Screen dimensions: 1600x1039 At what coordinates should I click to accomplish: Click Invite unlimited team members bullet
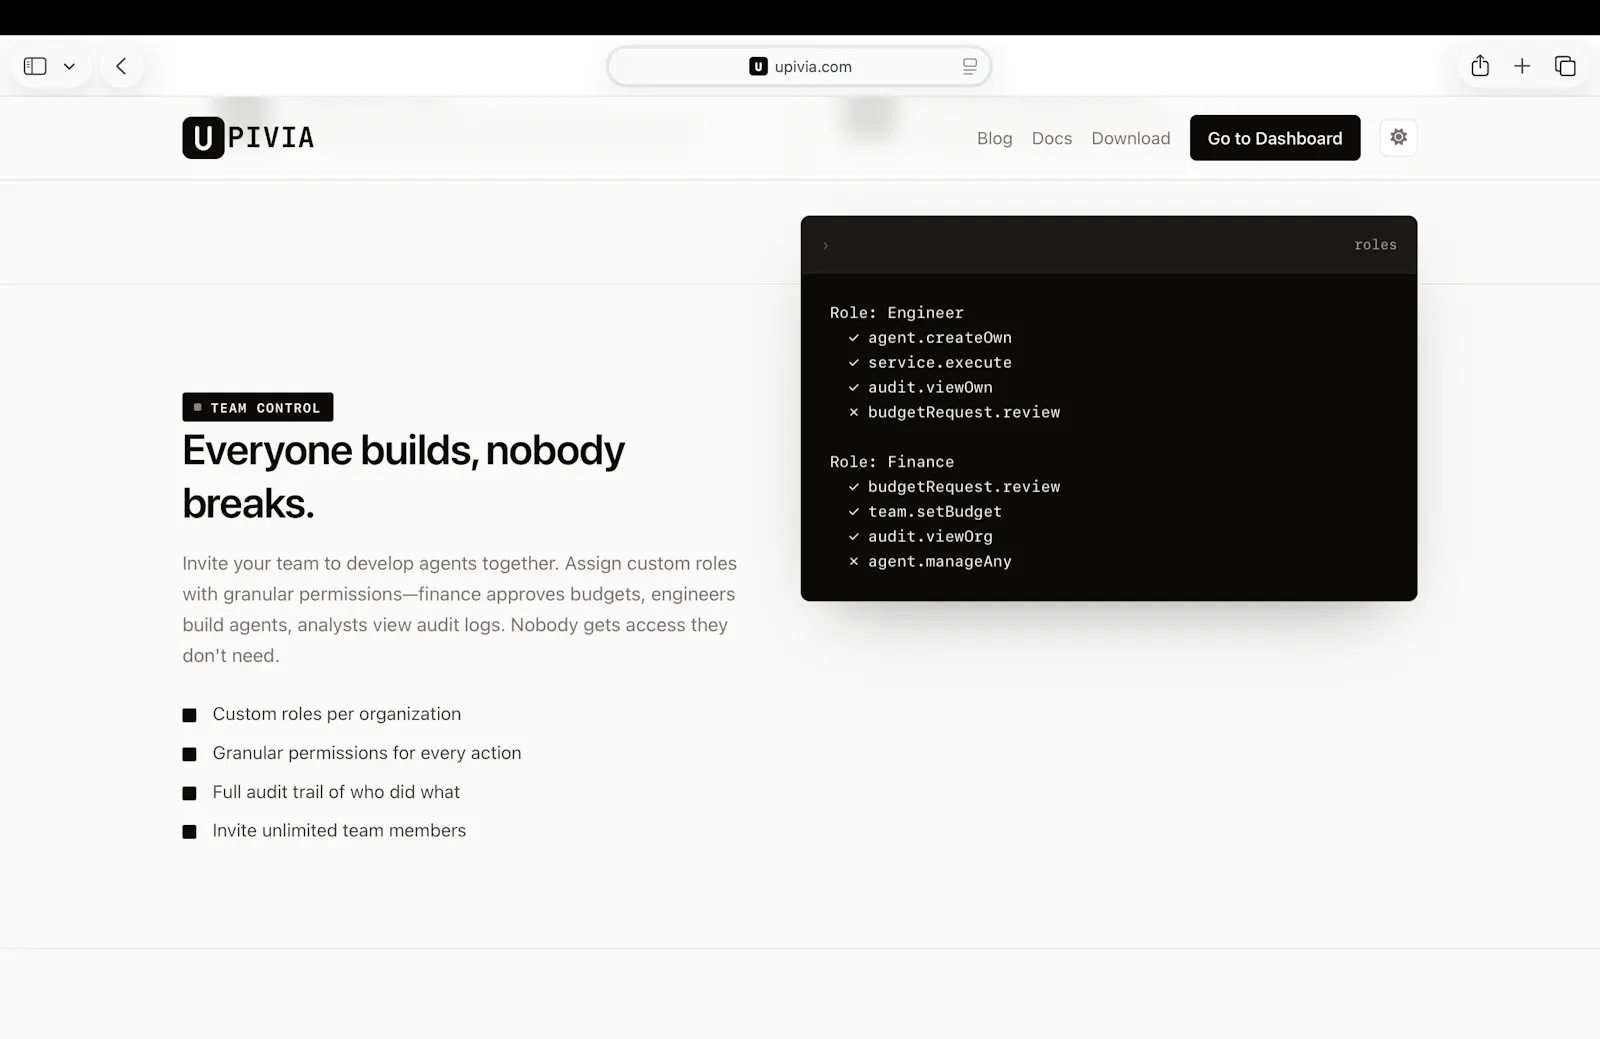[x=339, y=830]
